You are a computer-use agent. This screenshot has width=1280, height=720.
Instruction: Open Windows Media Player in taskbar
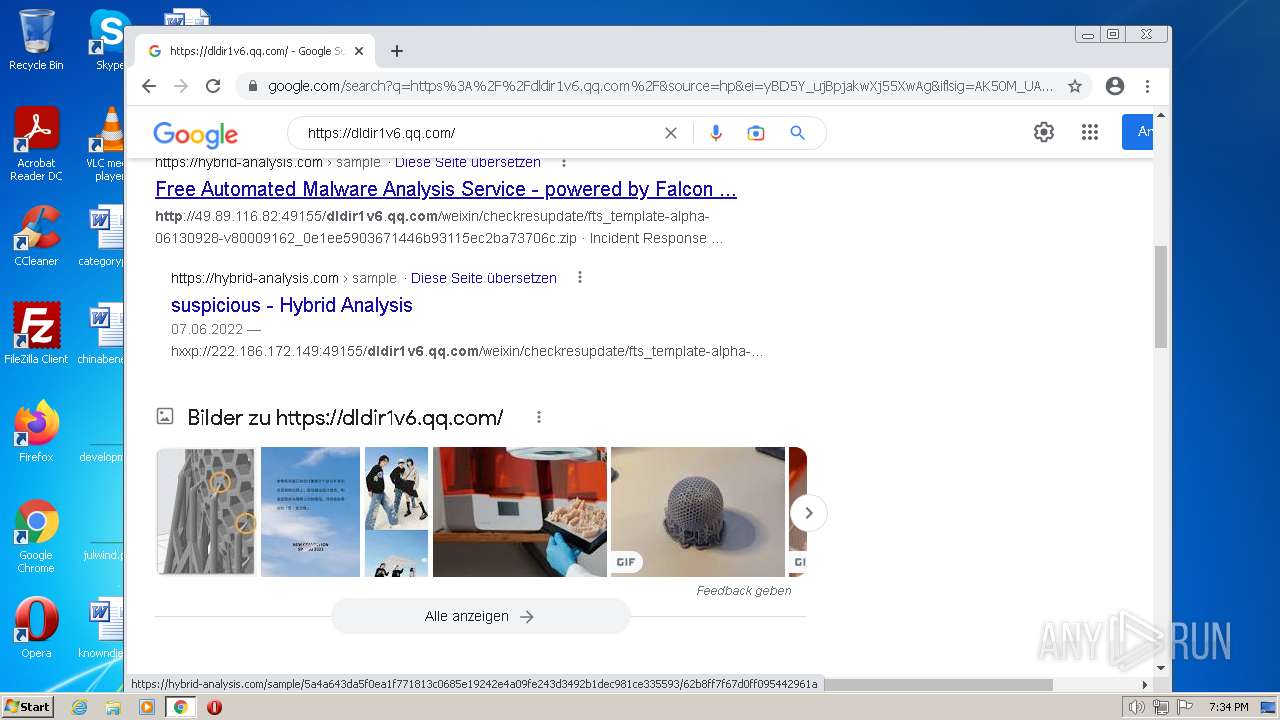147,707
